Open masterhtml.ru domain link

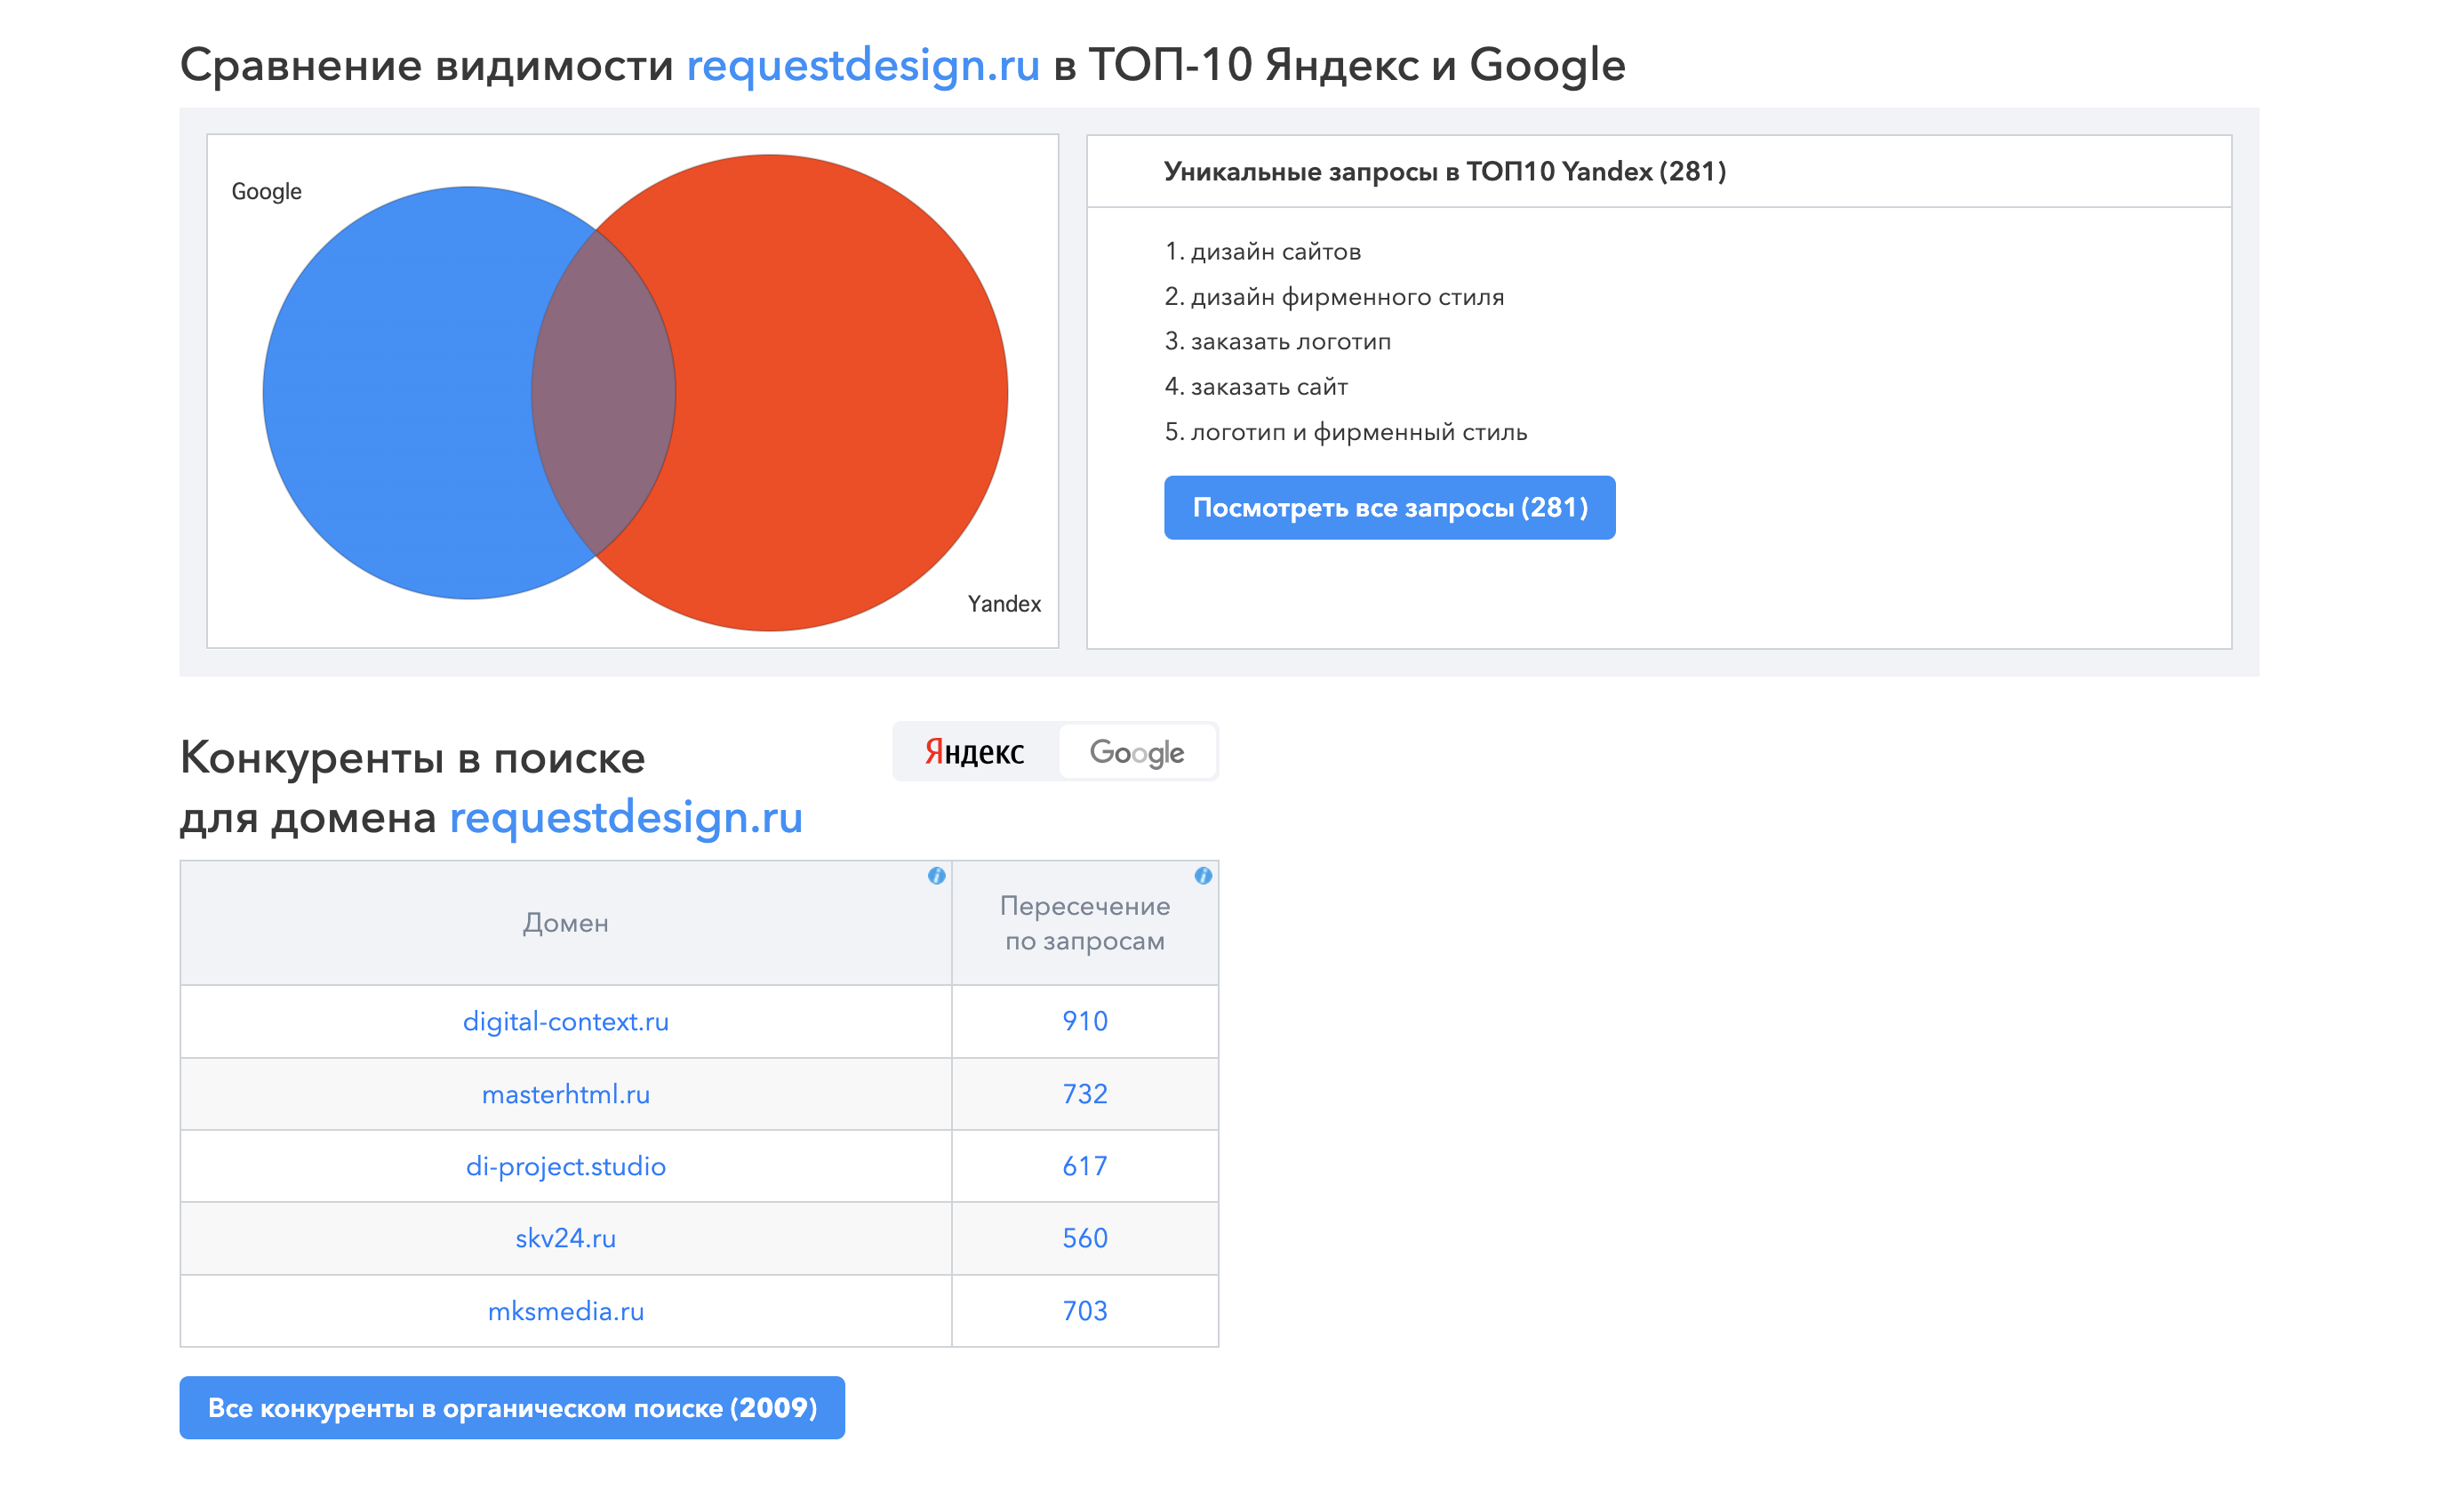(565, 1094)
